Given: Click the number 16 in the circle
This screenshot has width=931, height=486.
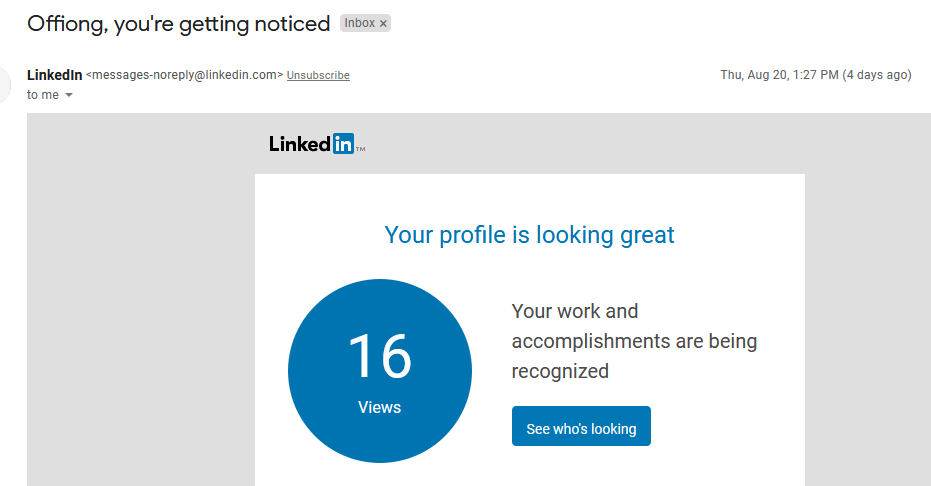Looking at the screenshot, I should 380,356.
